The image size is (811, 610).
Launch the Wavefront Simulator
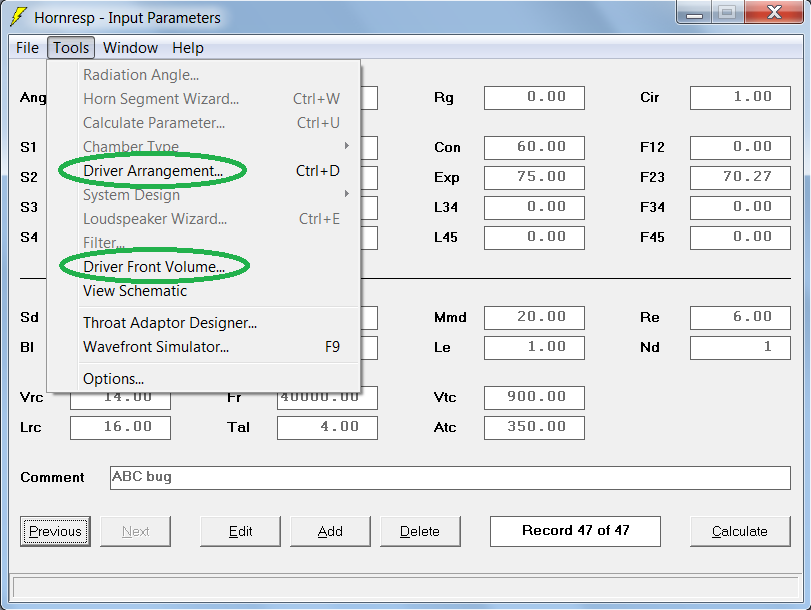pos(204,347)
